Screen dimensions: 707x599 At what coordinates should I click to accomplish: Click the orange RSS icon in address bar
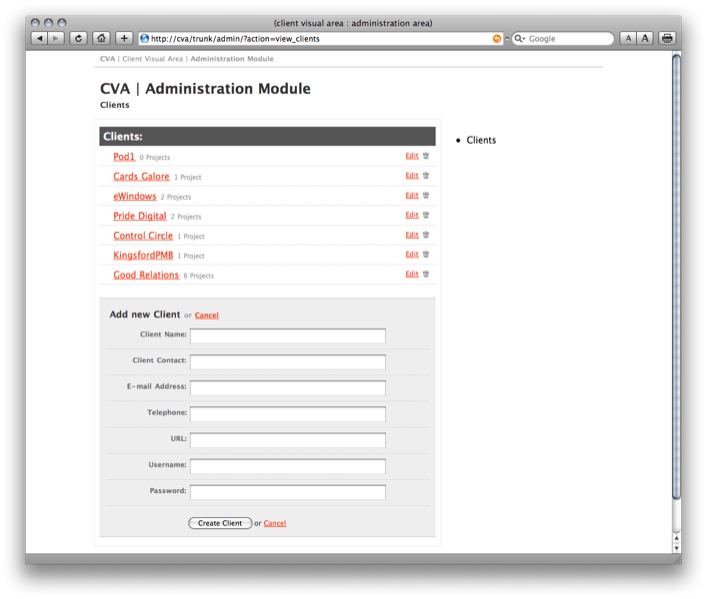[497, 38]
